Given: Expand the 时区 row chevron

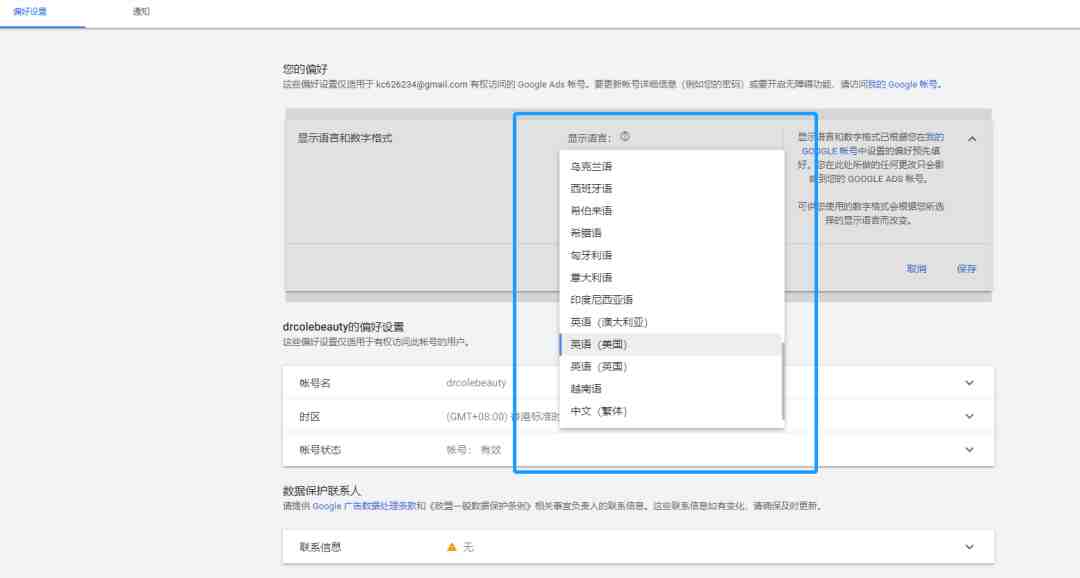Looking at the screenshot, I should (969, 417).
